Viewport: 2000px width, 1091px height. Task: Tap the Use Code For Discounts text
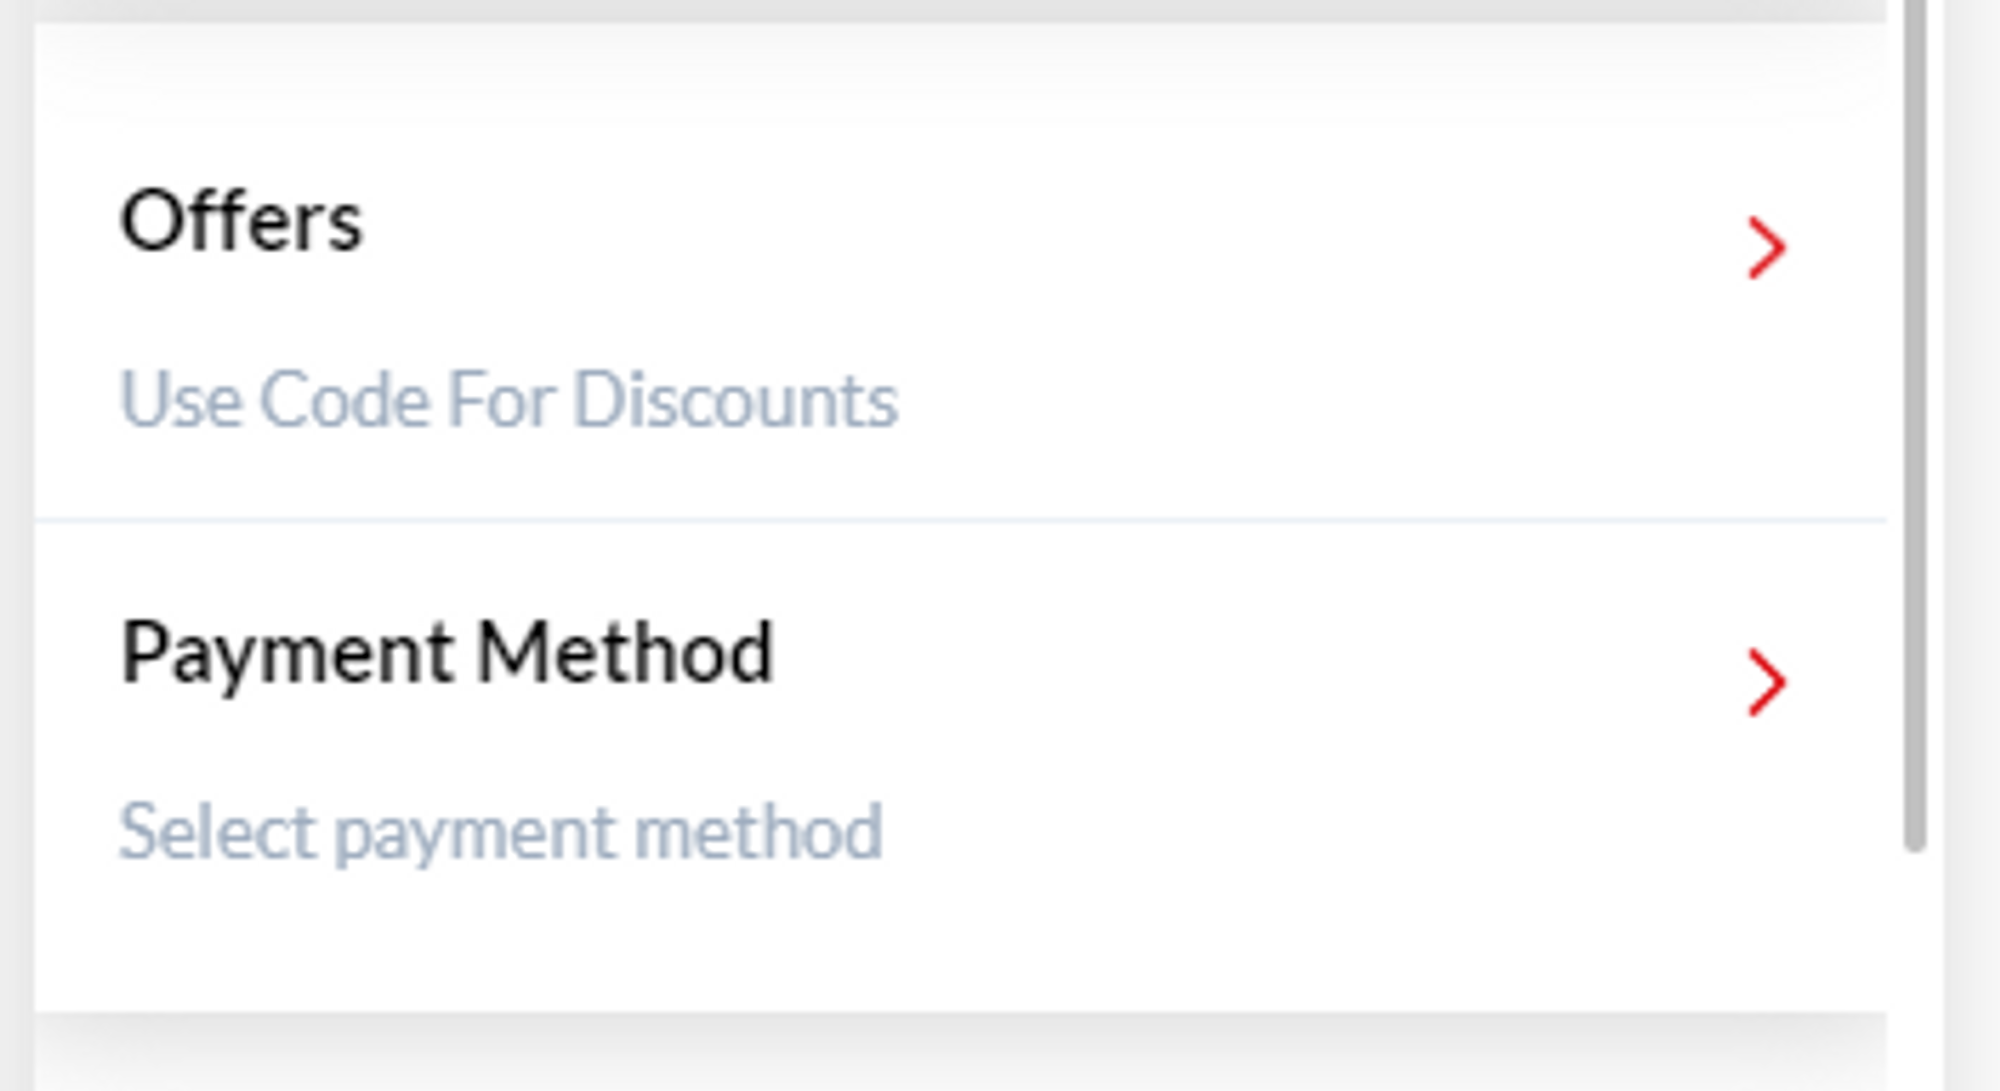(x=508, y=400)
